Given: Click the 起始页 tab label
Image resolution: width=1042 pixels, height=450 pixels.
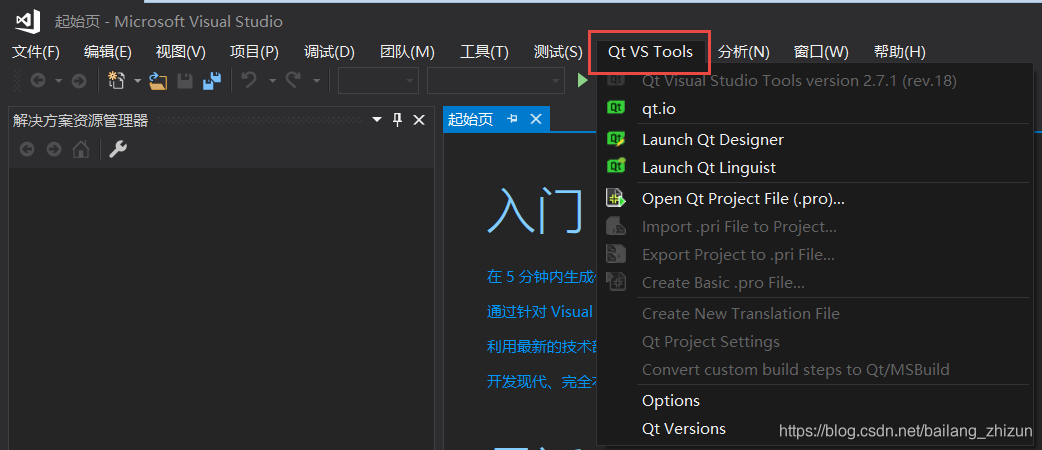Looking at the screenshot, I should 470,120.
